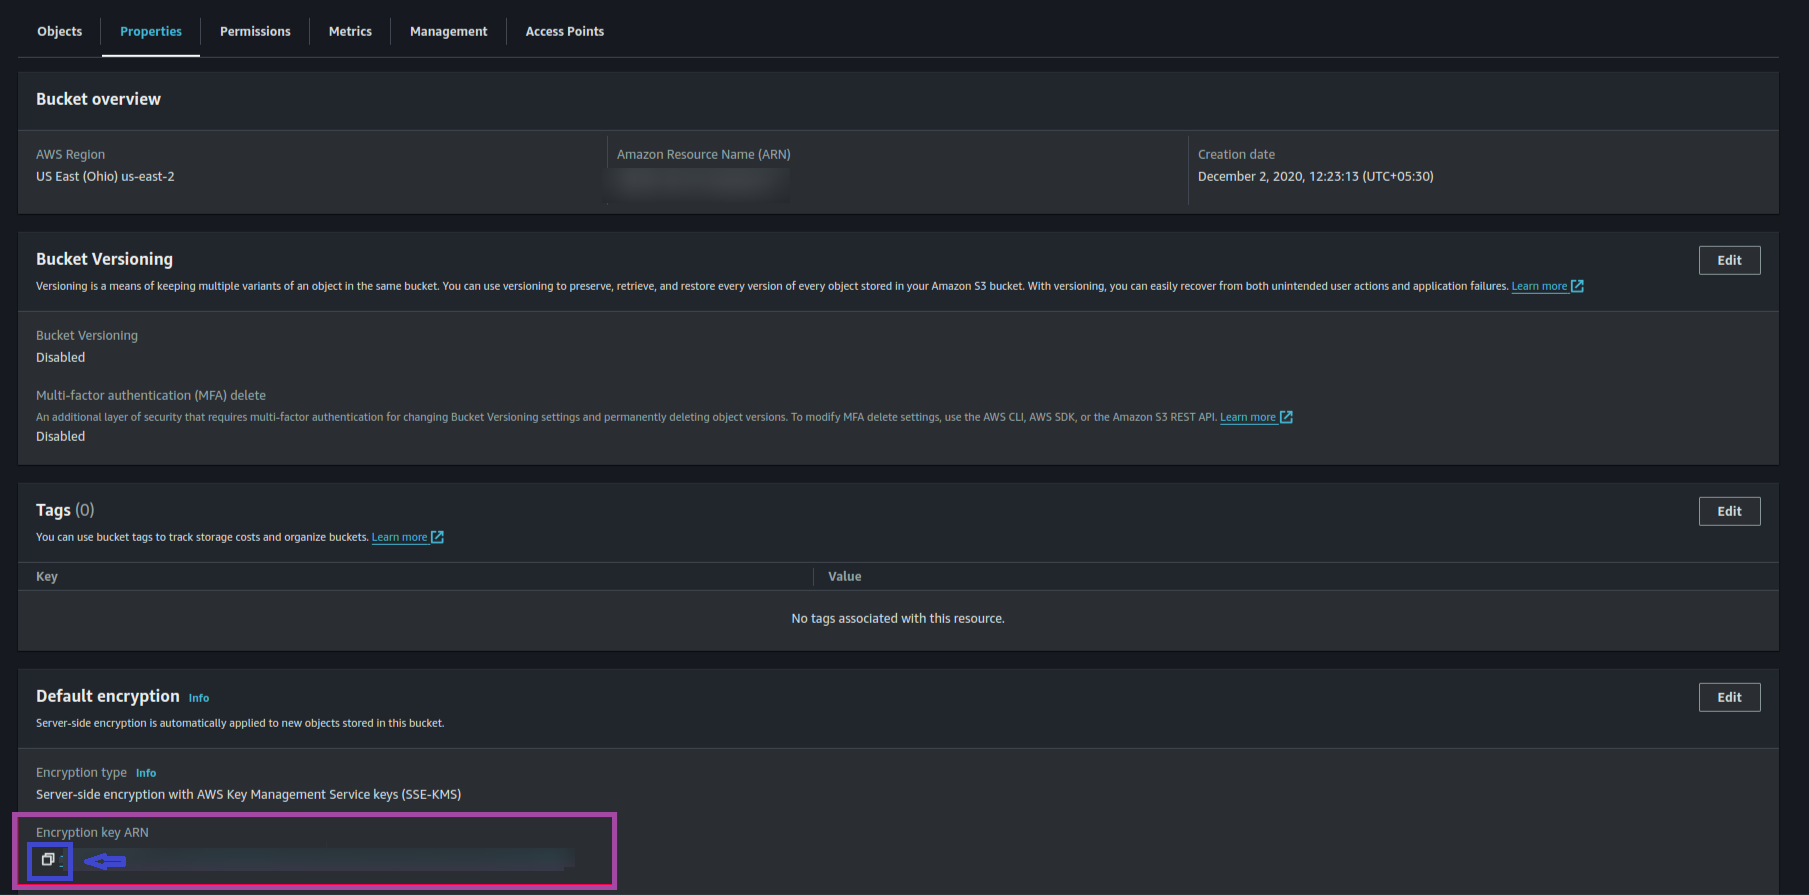
Task: Open Learn more link about Bucket Versioning
Action: pos(1538,286)
